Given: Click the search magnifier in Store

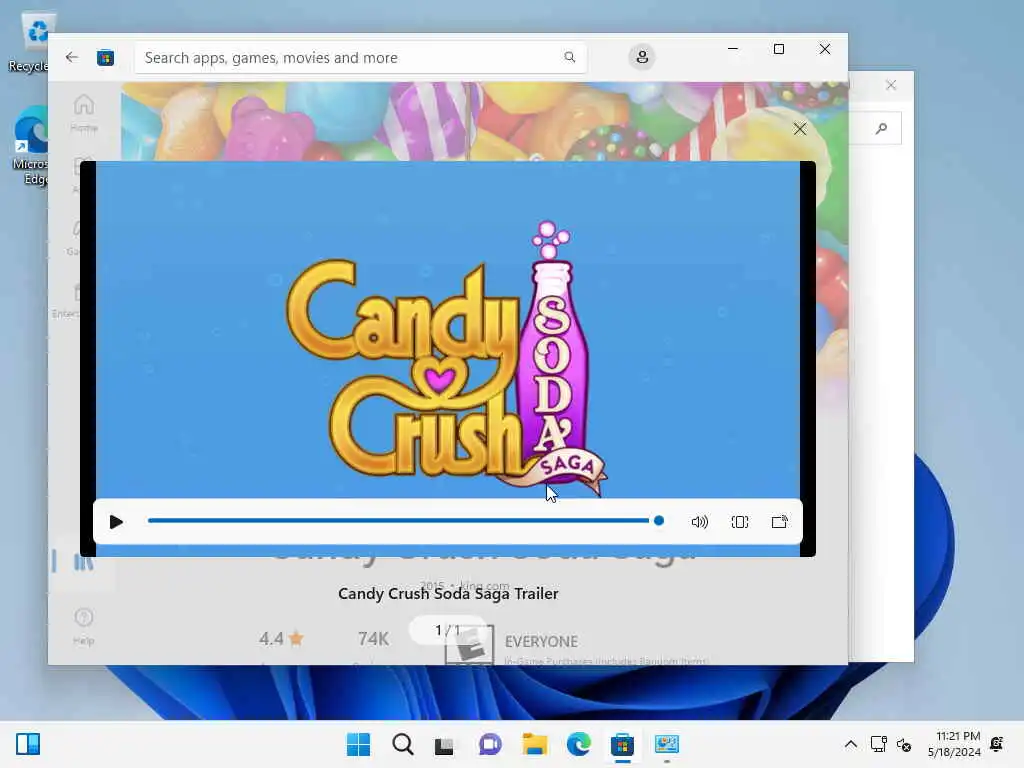Looking at the screenshot, I should coord(569,57).
